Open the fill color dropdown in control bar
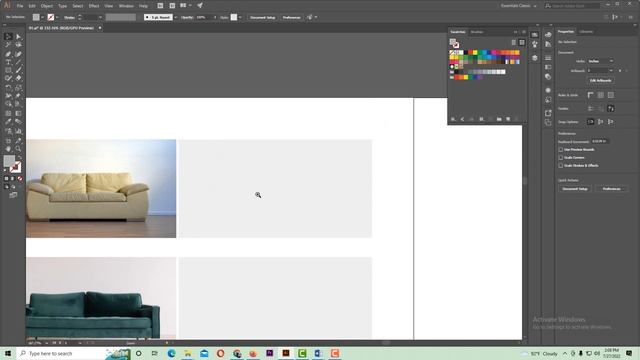This screenshot has width=640, height=360. tap(42, 17)
